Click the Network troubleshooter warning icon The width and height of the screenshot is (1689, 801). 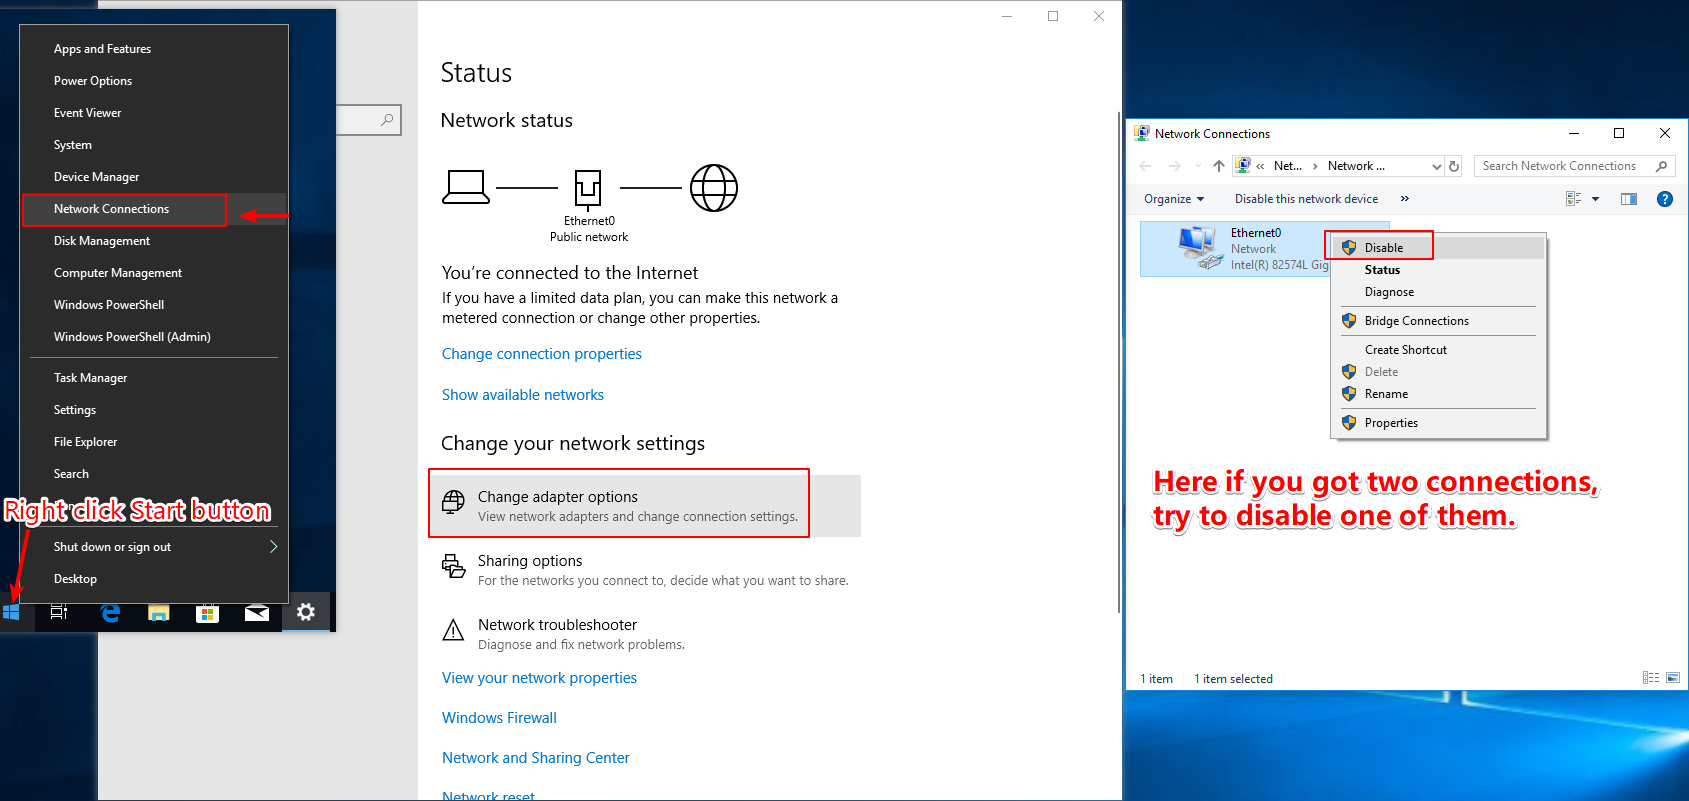point(453,630)
